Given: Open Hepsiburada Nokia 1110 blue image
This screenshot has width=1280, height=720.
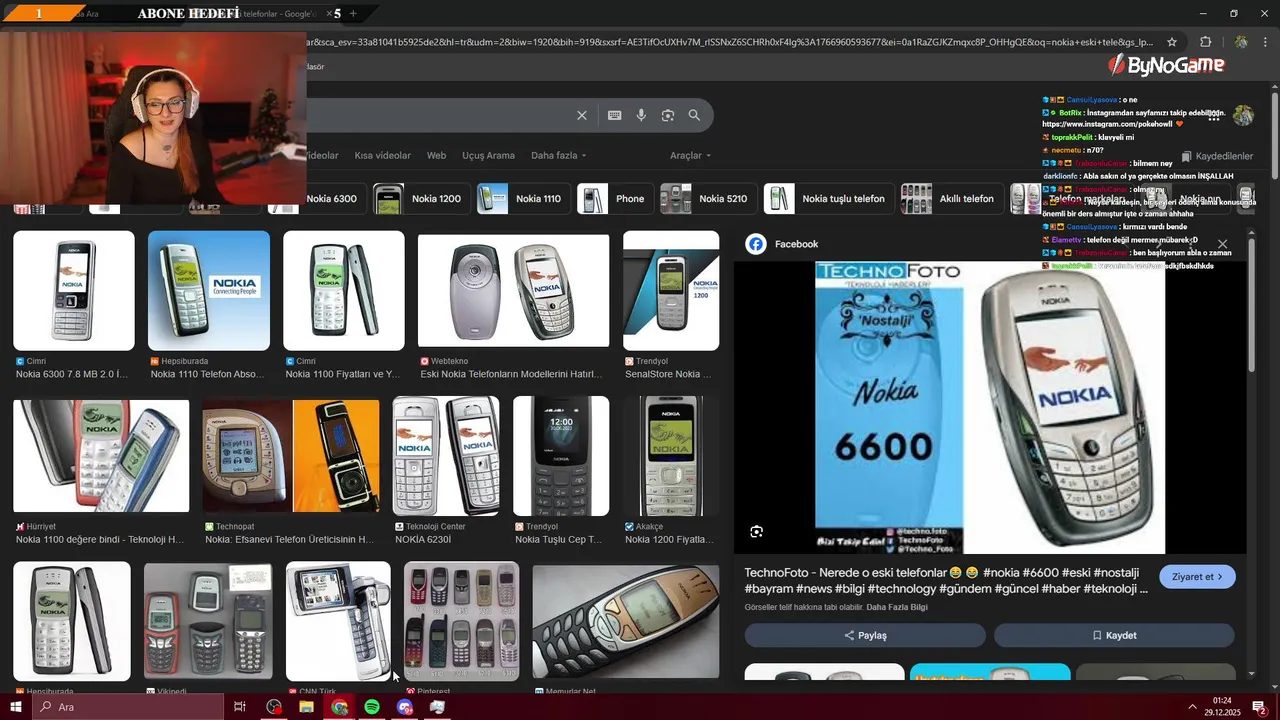Looking at the screenshot, I should (209, 291).
